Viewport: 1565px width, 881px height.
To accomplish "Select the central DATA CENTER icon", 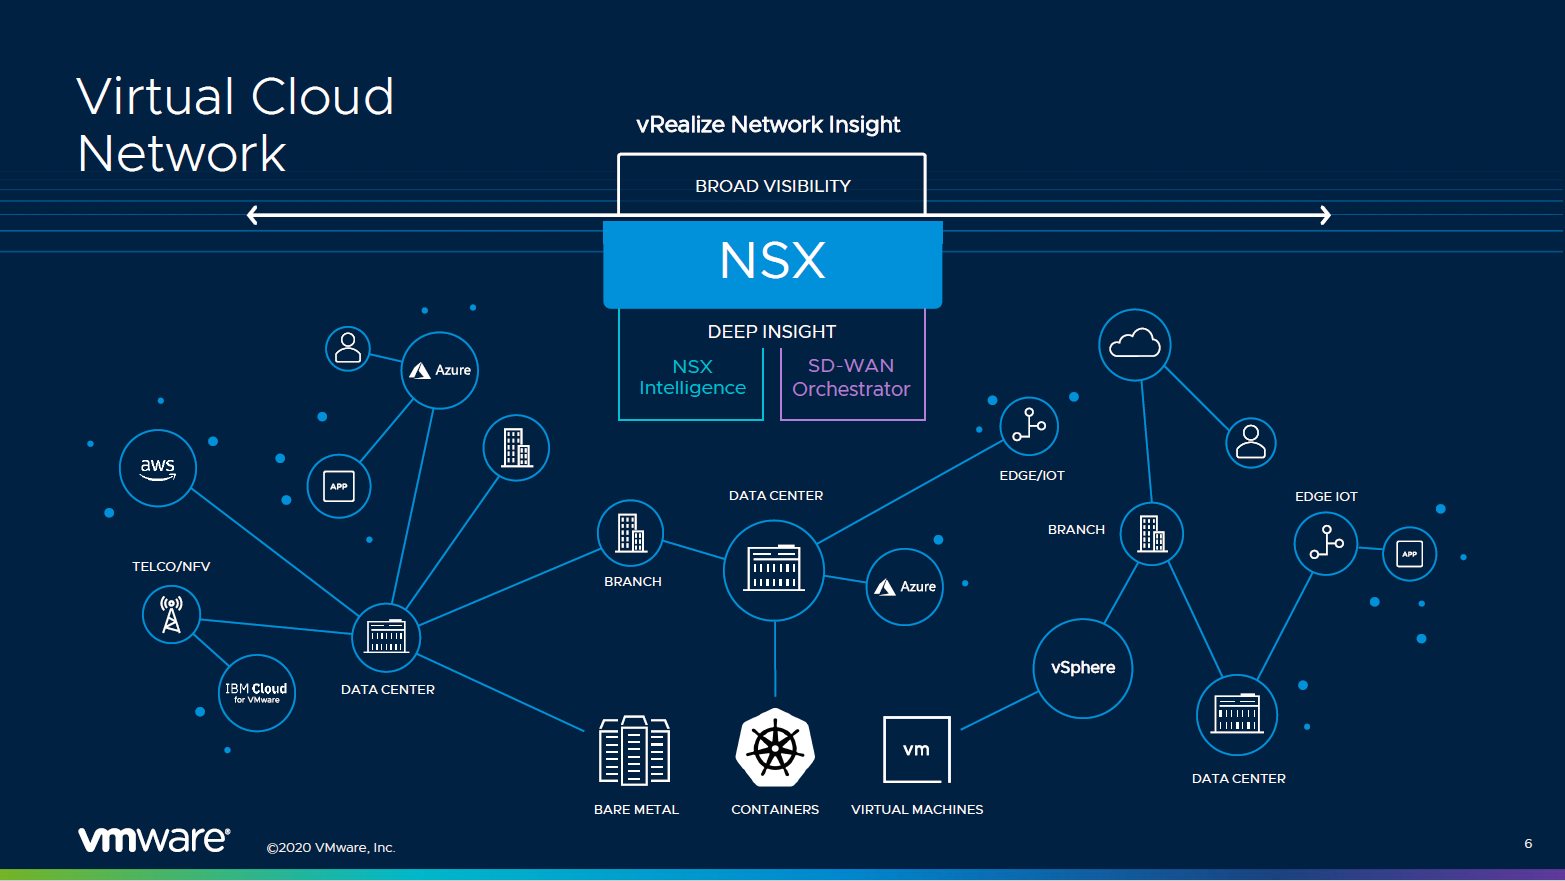I will click(774, 570).
